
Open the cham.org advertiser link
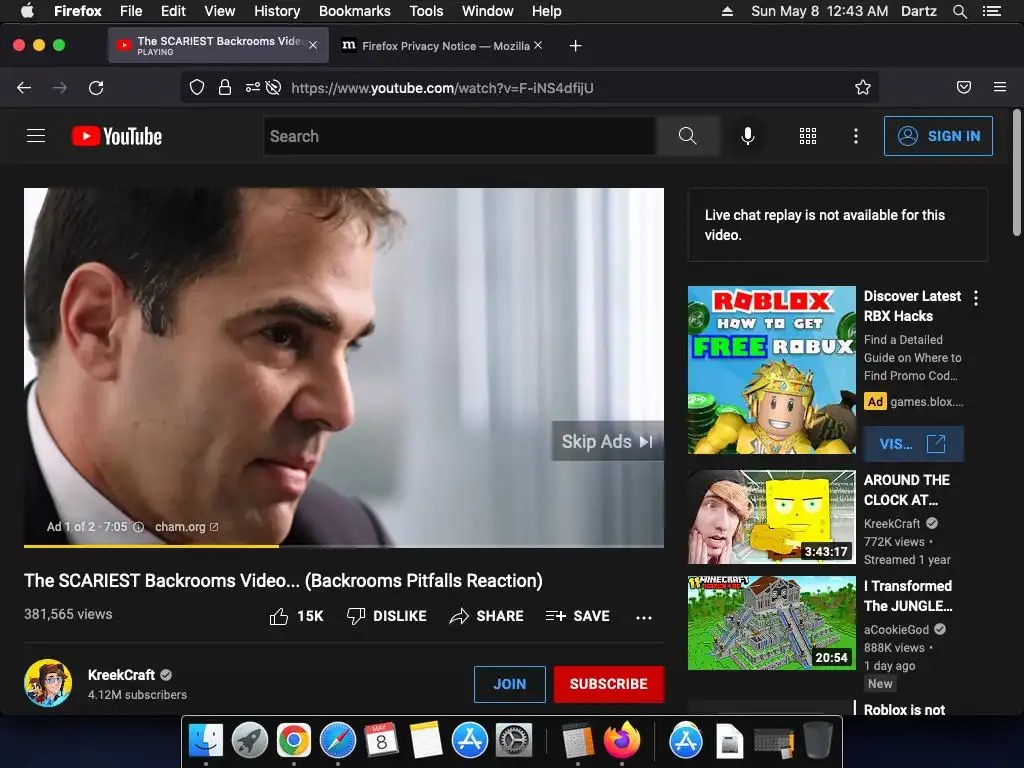[186, 527]
